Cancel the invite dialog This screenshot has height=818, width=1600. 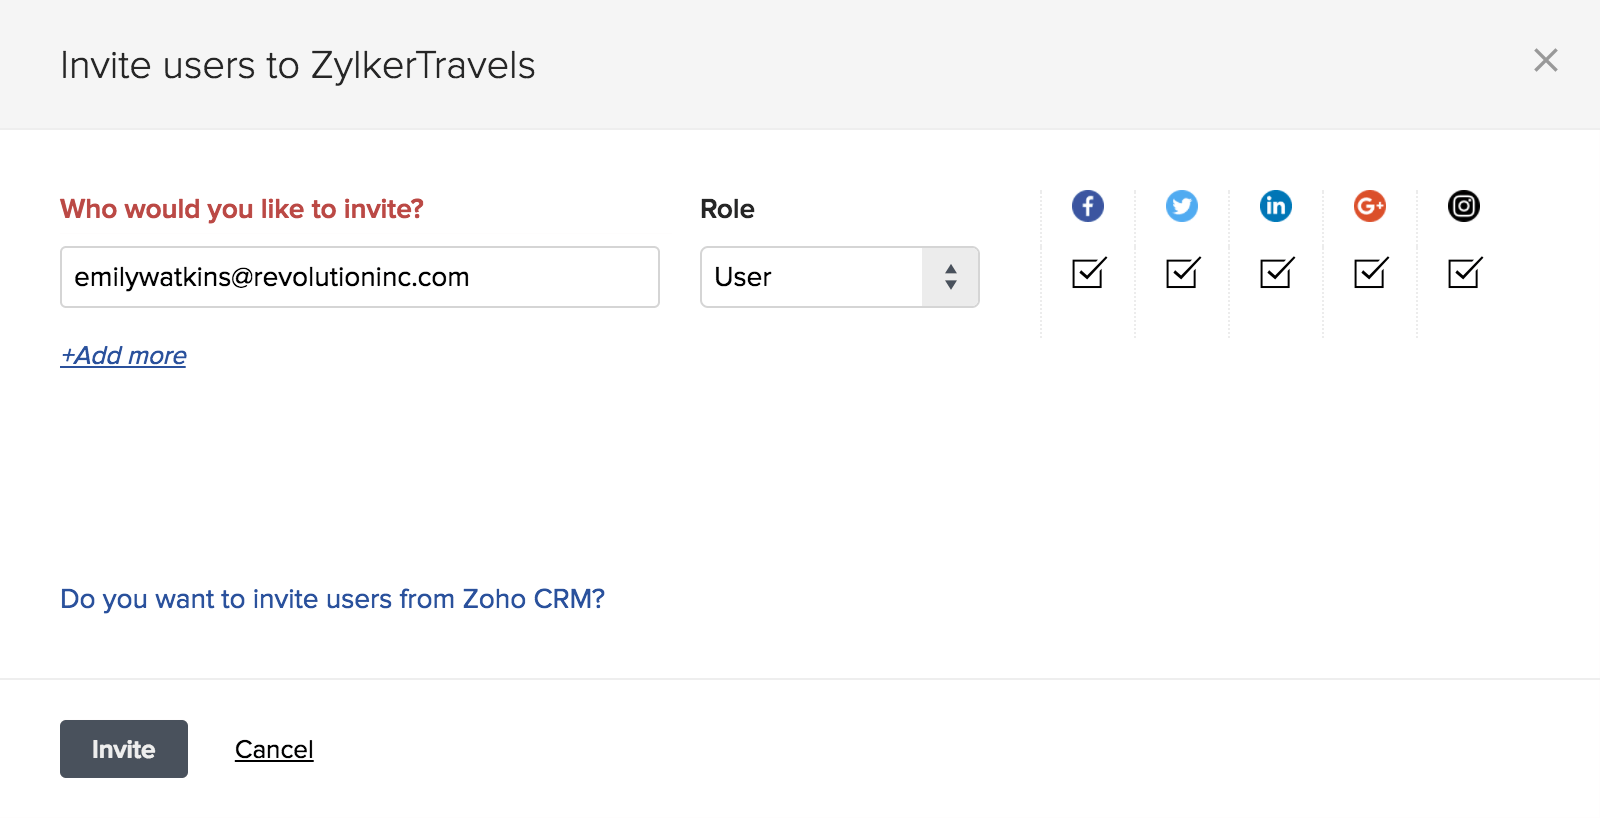point(274,750)
